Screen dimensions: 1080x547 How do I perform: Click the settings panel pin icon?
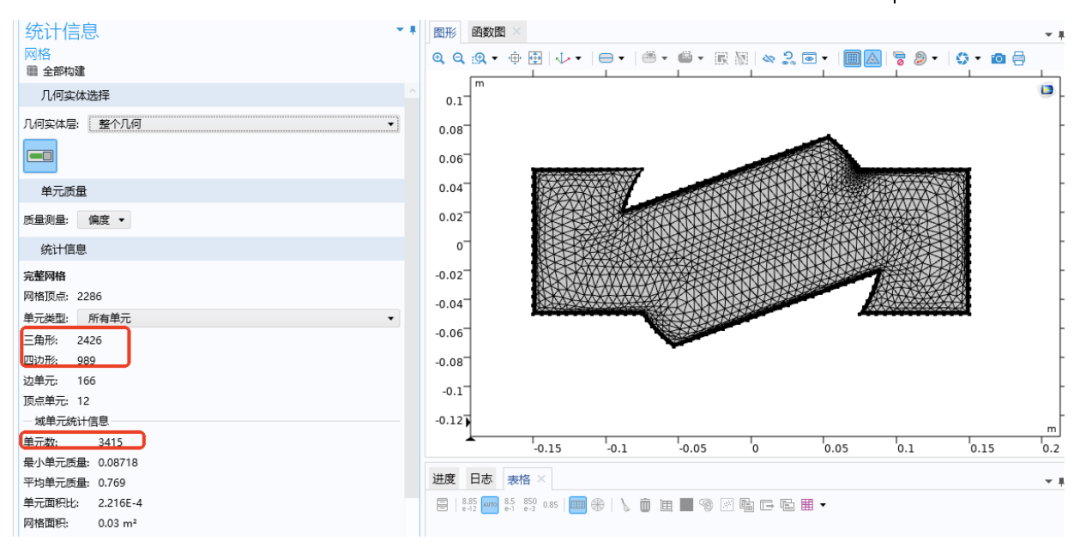(413, 30)
